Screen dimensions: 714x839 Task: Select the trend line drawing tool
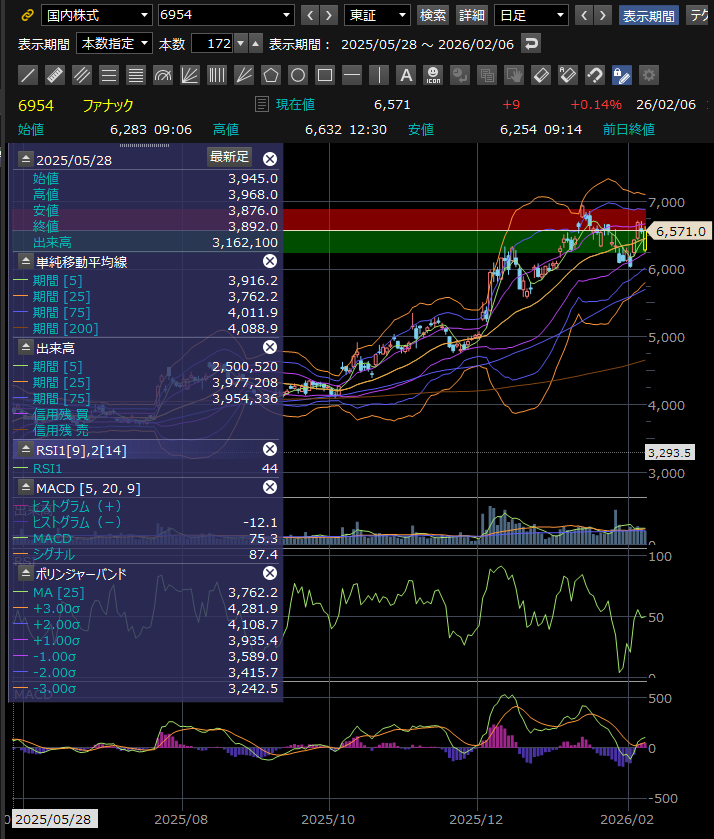(28, 75)
